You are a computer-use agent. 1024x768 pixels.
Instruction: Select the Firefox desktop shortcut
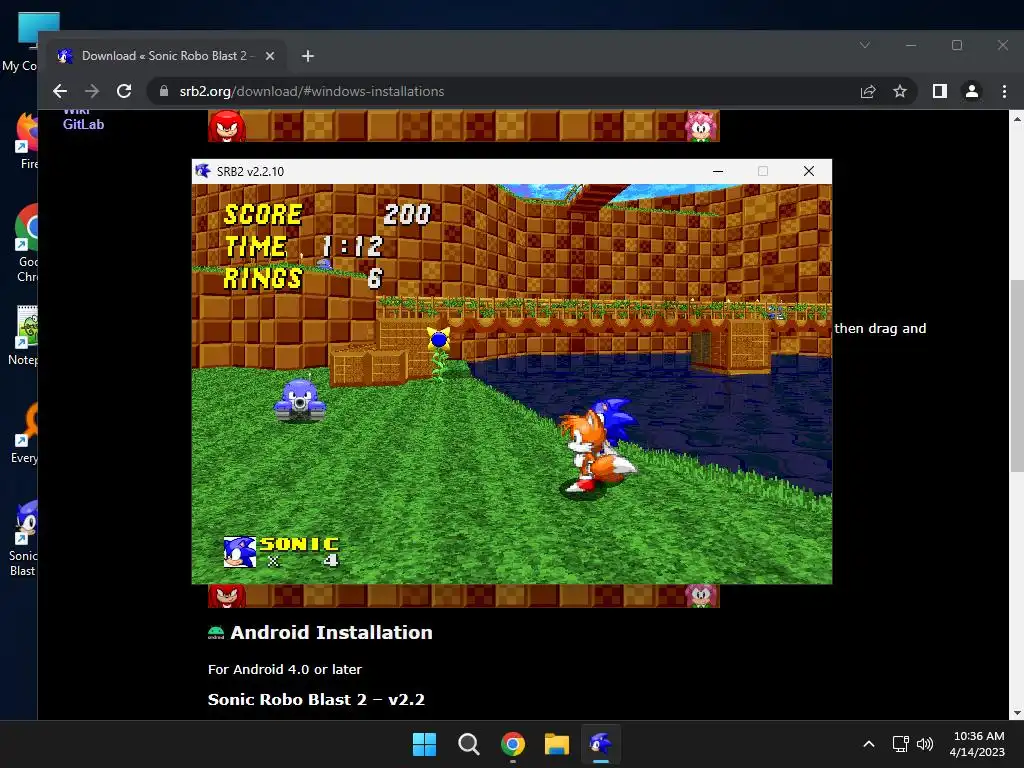[x=27, y=140]
